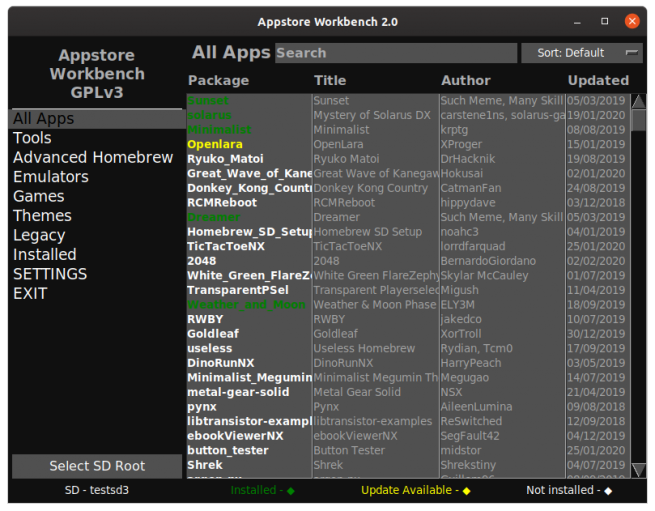This screenshot has width=655, height=511.
Task: Sort by the Package column header
Action: pyautogui.click(x=218, y=80)
